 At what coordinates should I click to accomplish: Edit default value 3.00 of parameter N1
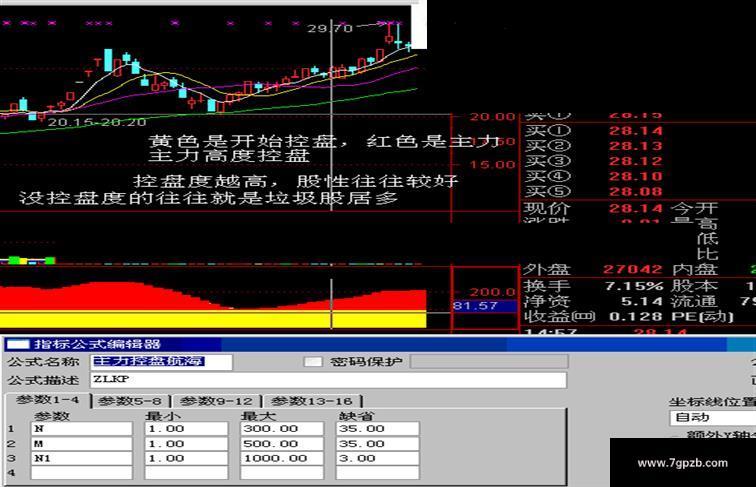378,459
